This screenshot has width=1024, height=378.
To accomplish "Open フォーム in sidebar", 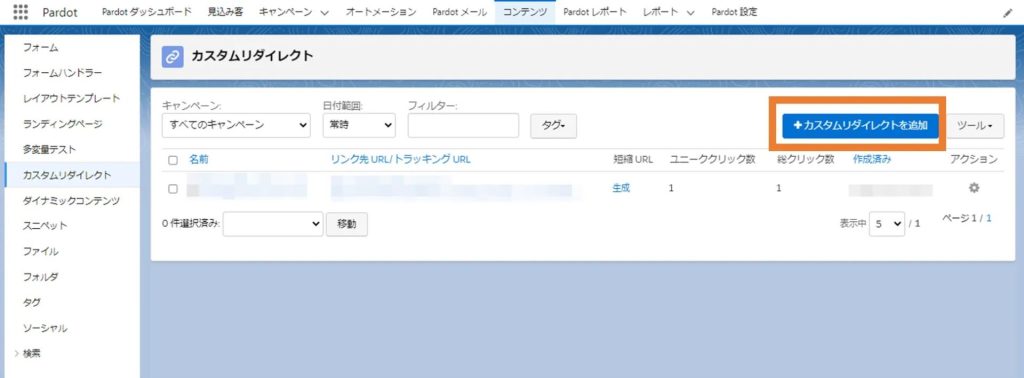I will [x=40, y=48].
